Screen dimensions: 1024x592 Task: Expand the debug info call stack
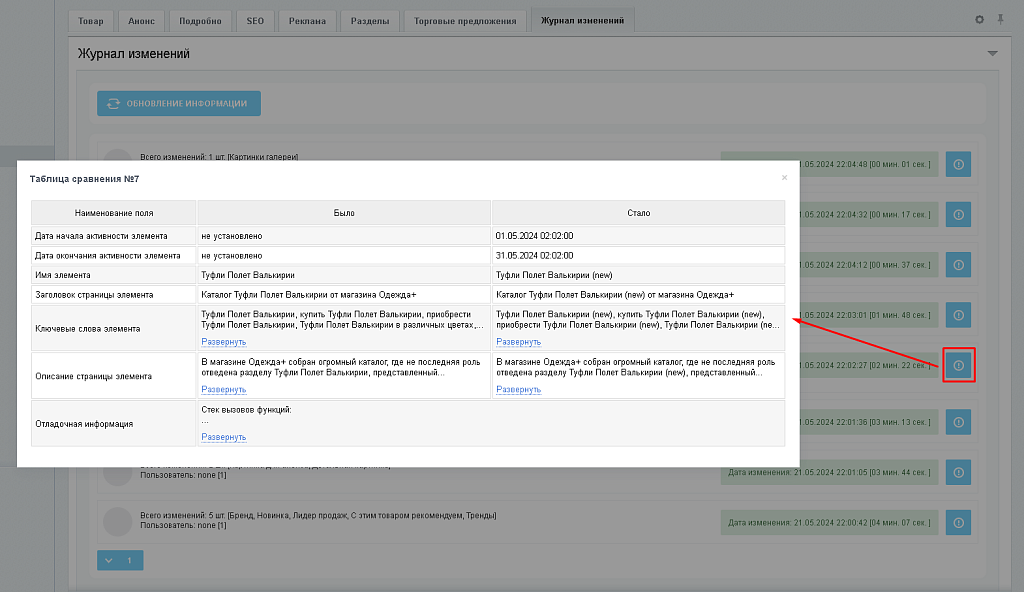pos(223,437)
